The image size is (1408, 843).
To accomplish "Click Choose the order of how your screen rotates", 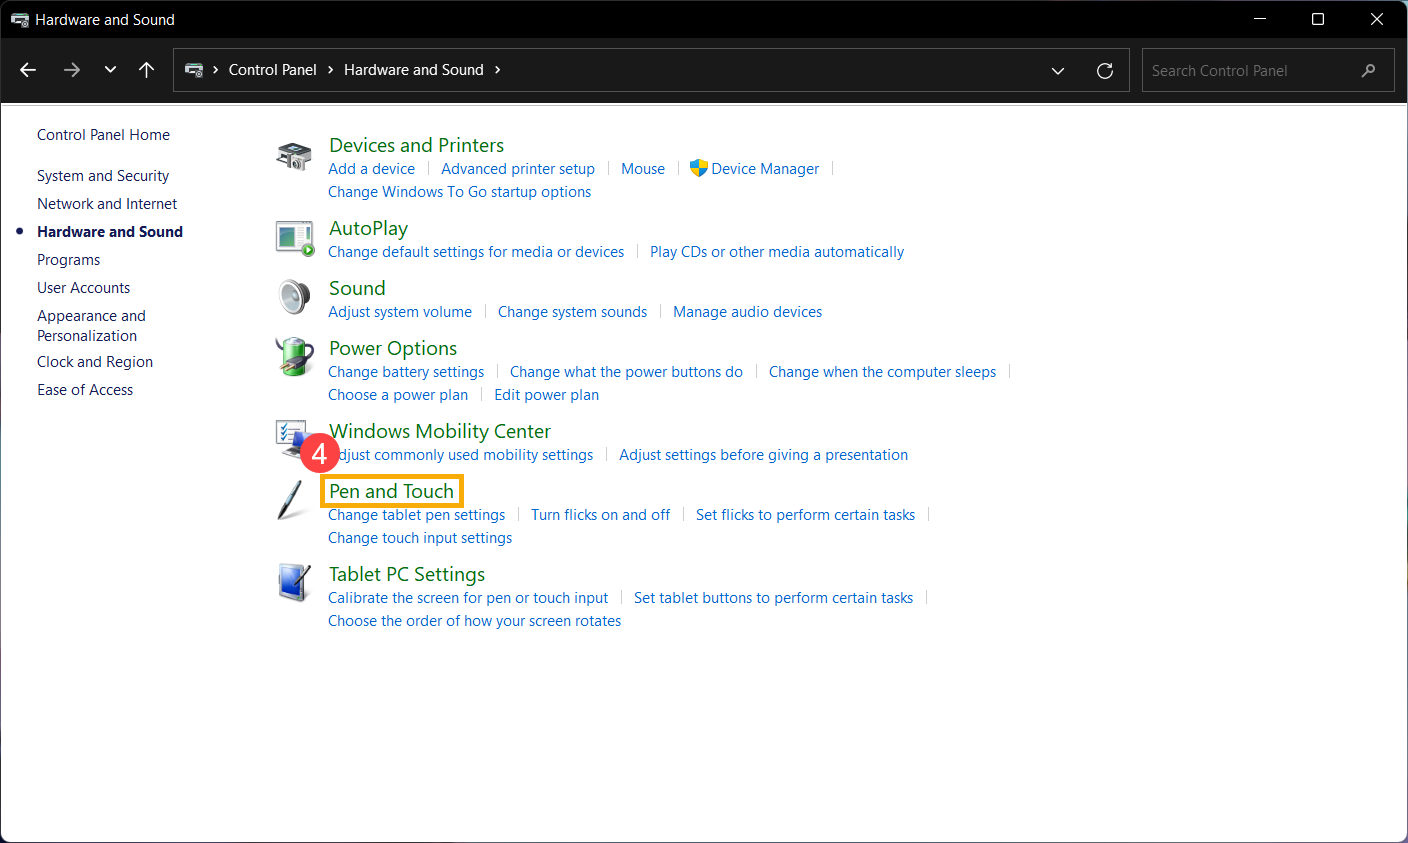I will 474,621.
